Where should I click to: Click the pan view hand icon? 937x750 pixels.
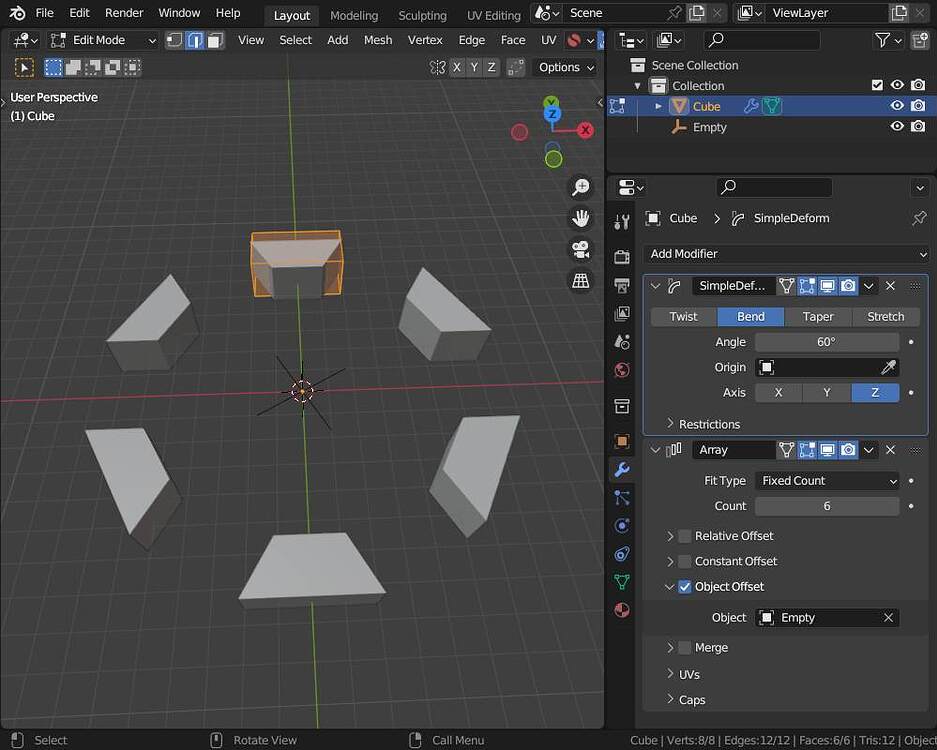[580, 218]
